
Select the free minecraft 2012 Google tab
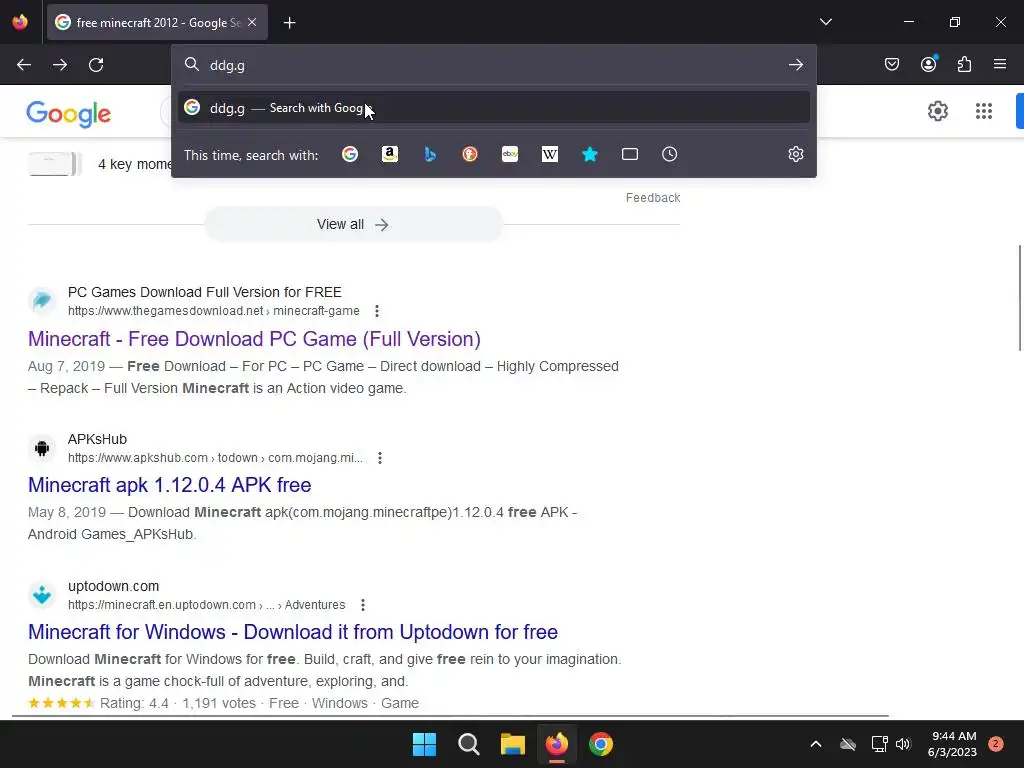[x=157, y=23]
